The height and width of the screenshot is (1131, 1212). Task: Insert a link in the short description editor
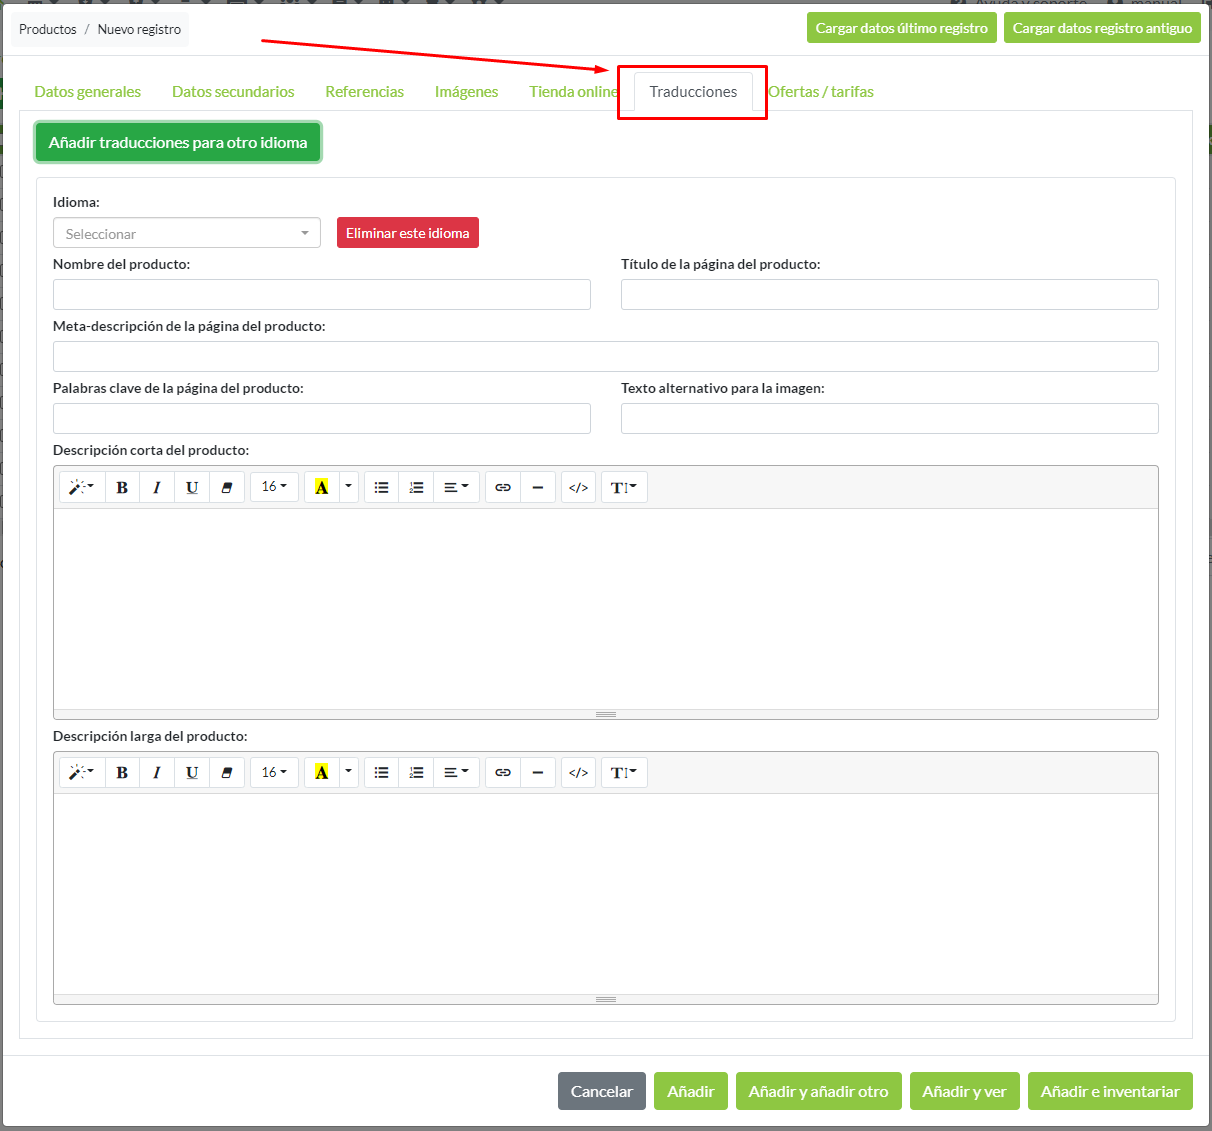click(x=503, y=487)
